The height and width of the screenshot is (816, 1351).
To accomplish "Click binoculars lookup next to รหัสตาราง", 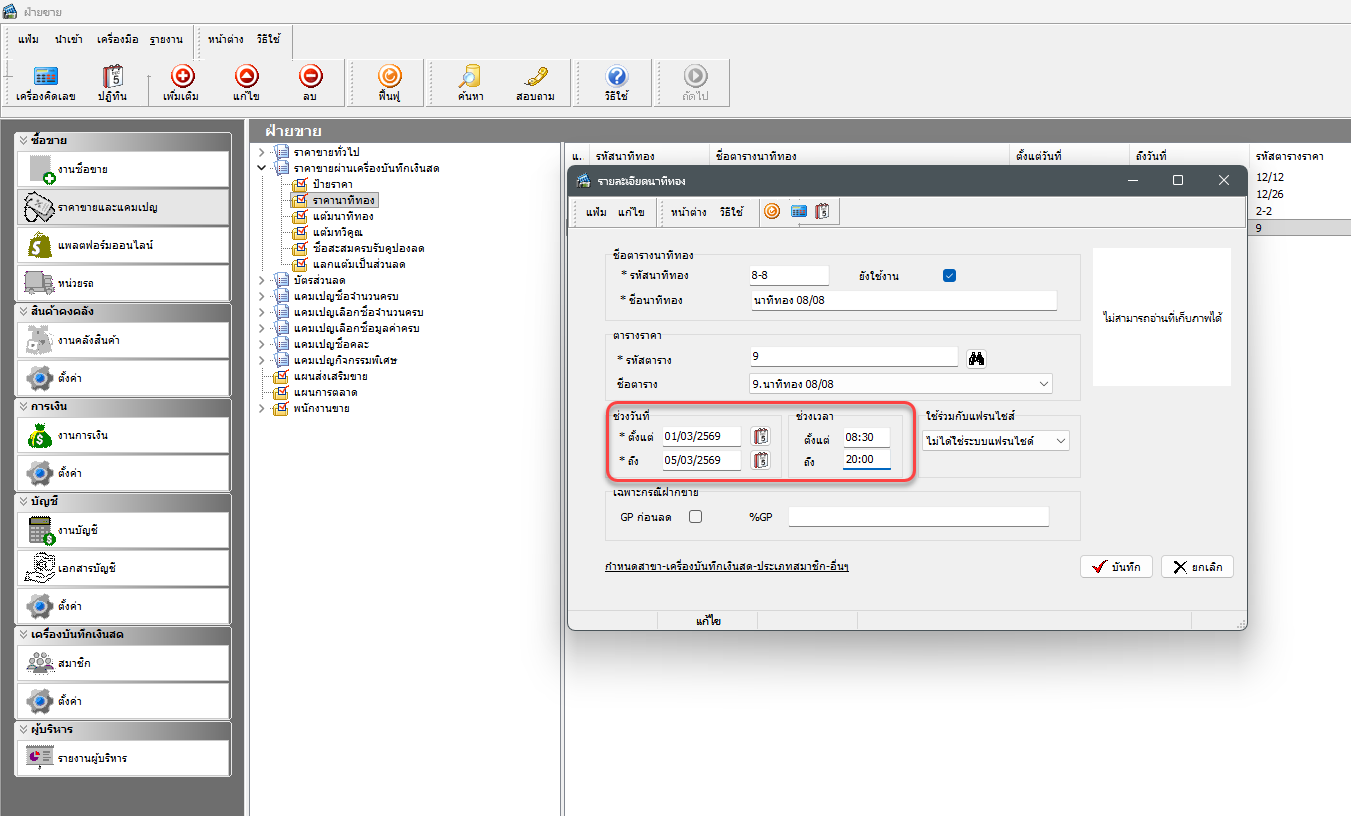I will [976, 358].
